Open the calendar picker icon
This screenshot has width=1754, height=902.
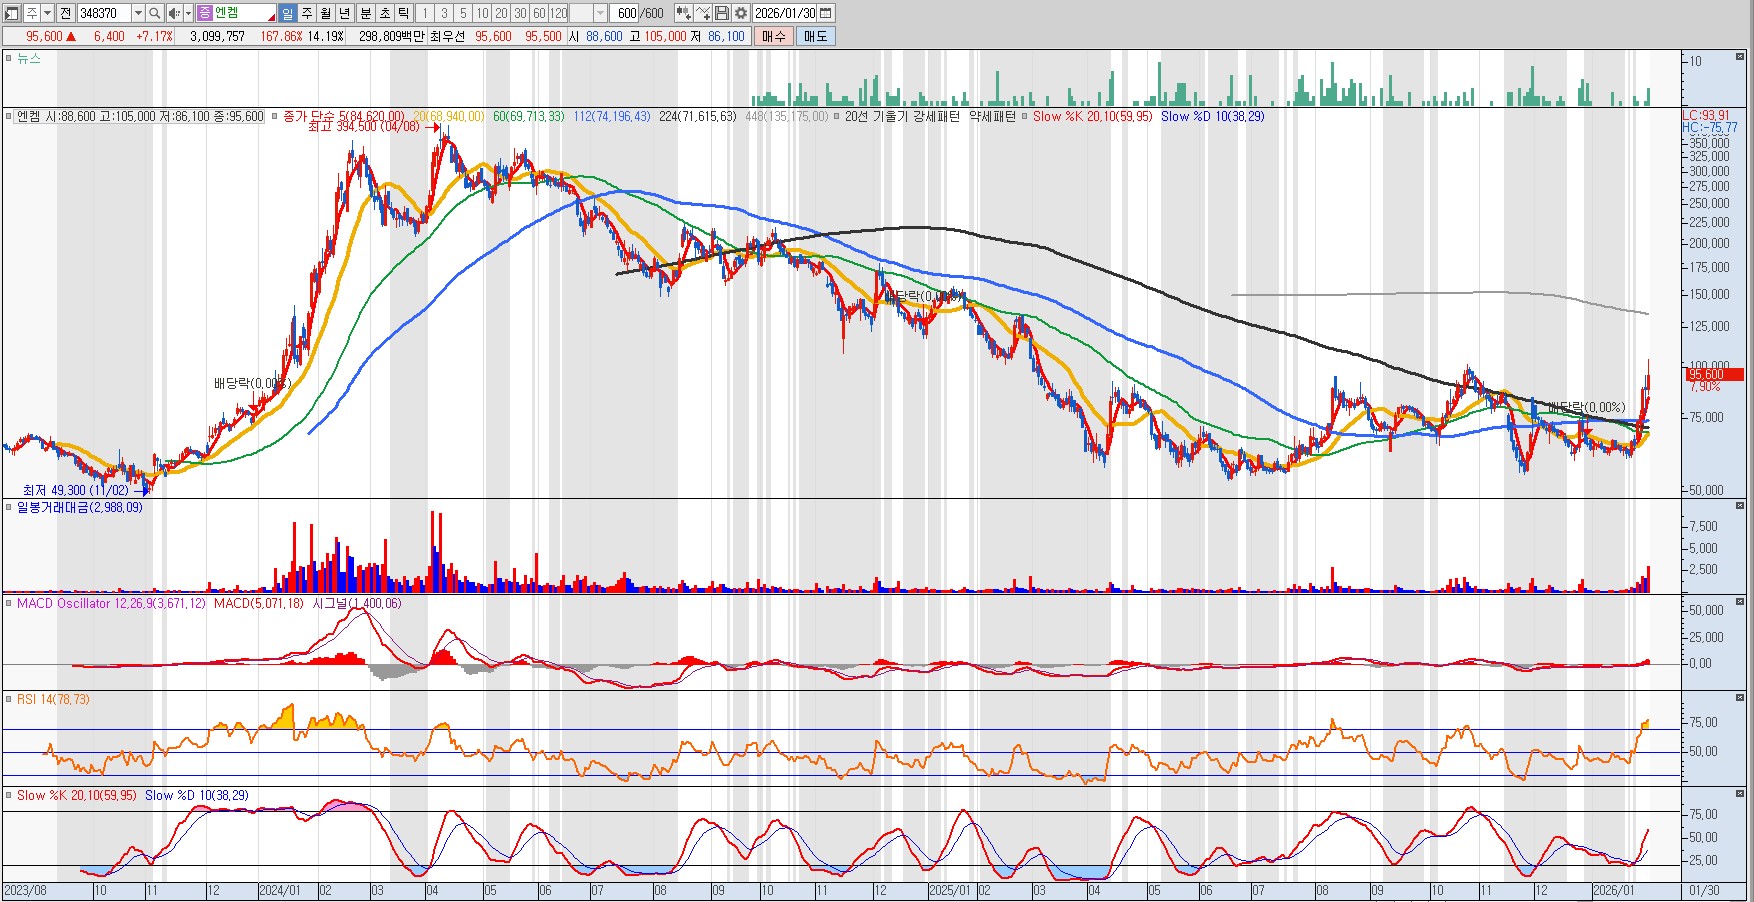(826, 13)
